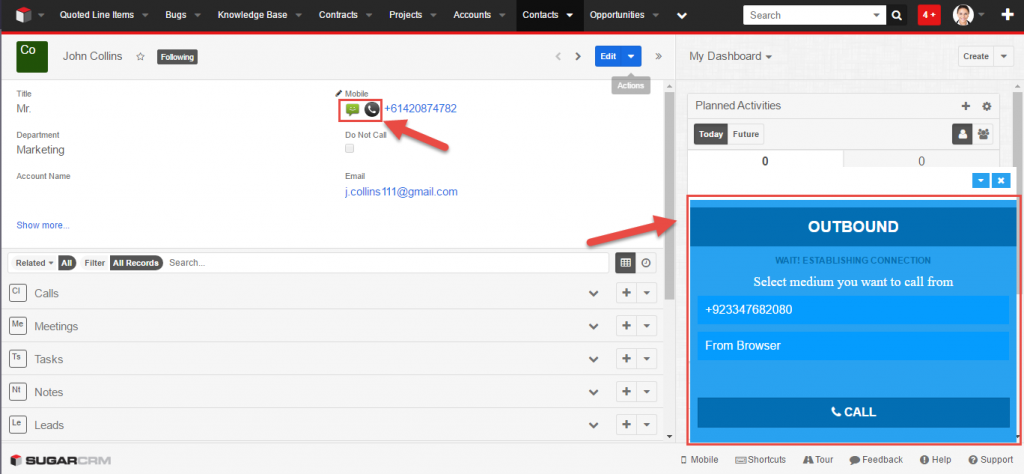Click mobile number +61420874782
1024x474 pixels.
[x=420, y=109]
